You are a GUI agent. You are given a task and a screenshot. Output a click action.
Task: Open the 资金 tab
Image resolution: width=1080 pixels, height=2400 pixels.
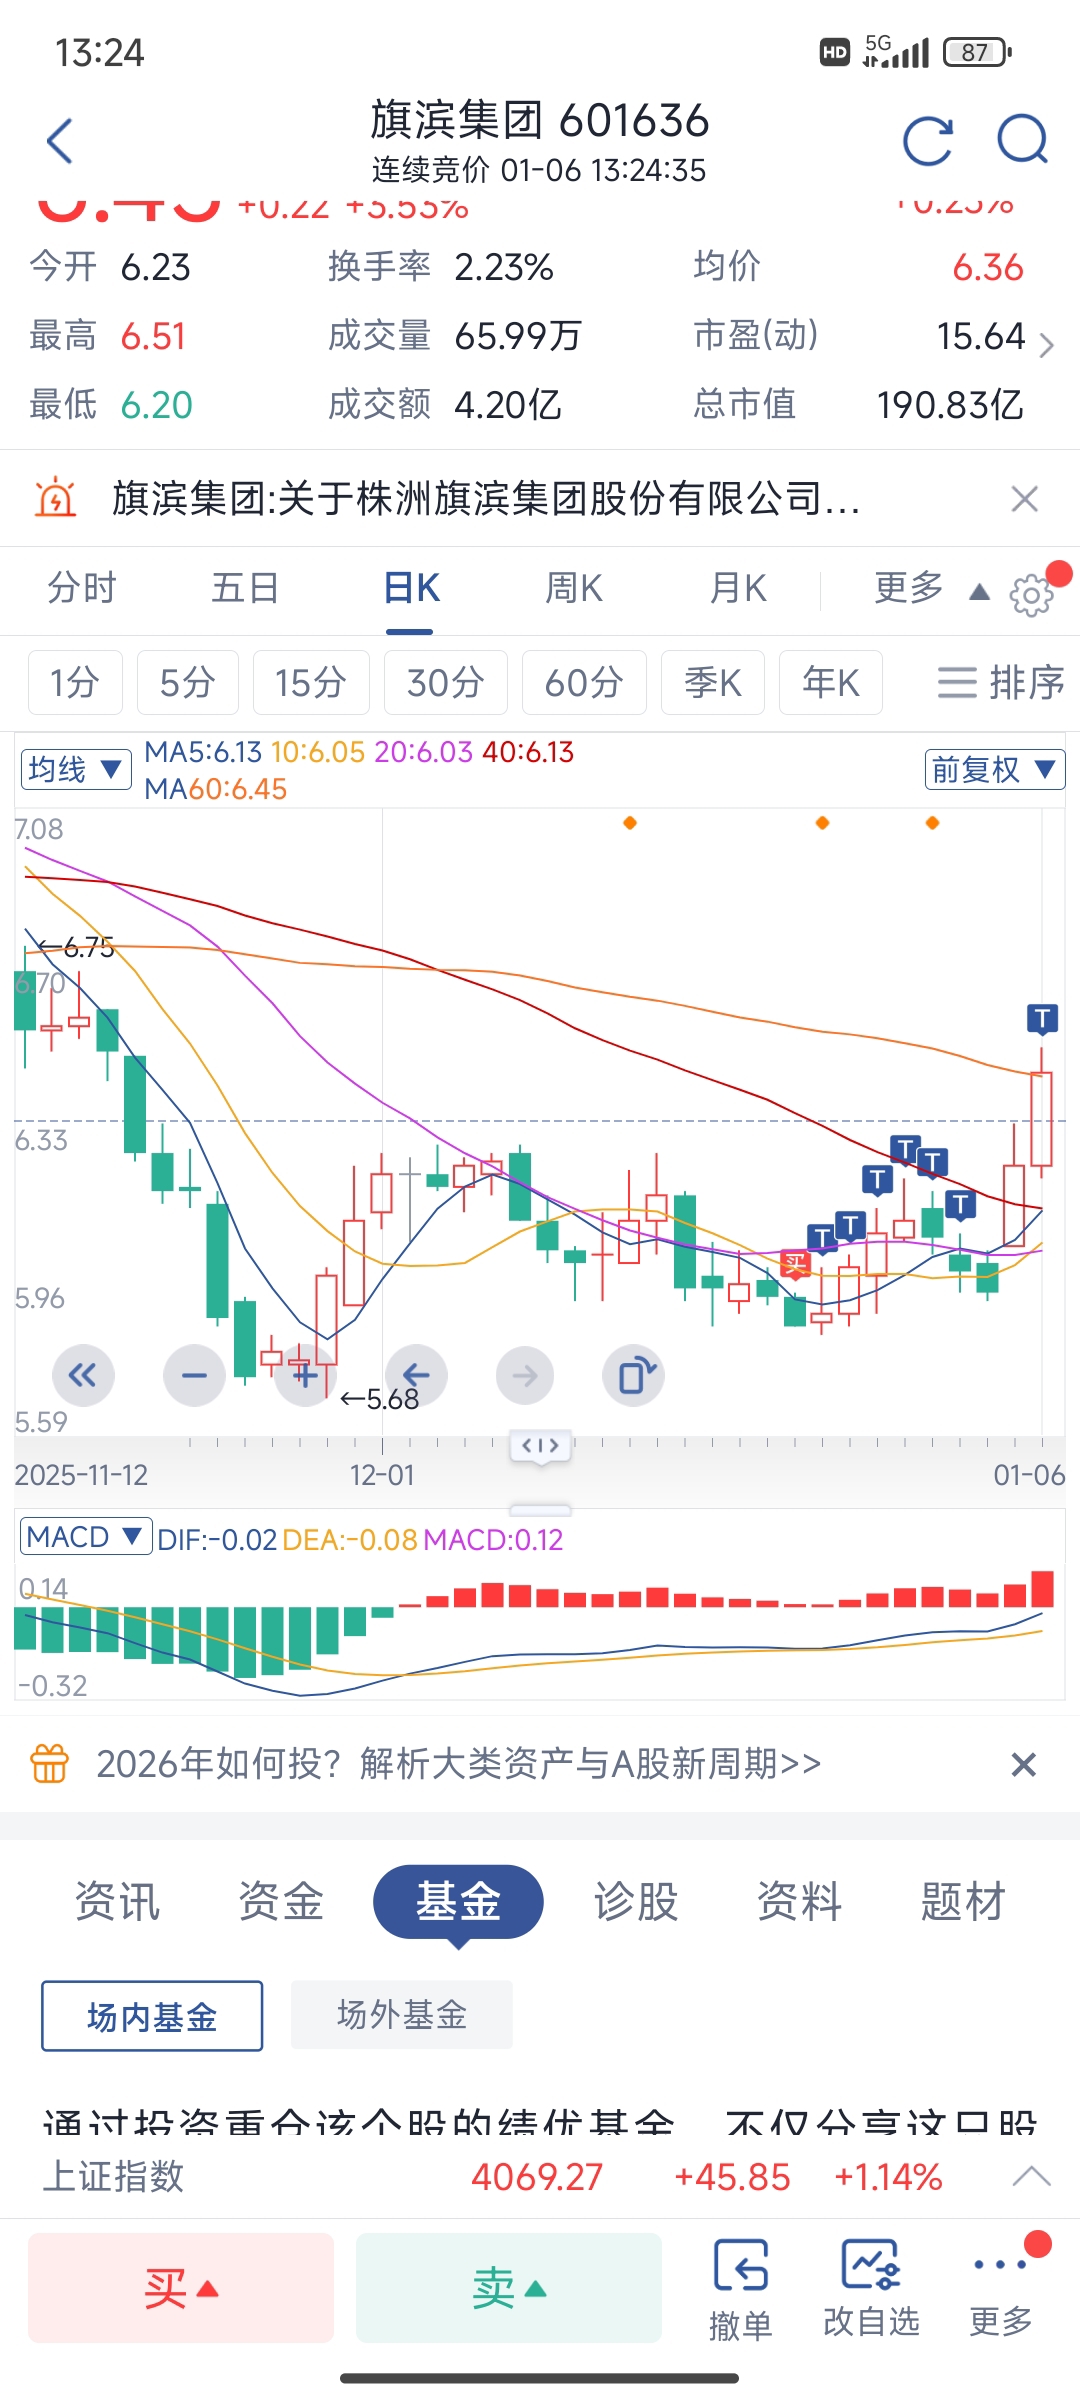point(281,1901)
